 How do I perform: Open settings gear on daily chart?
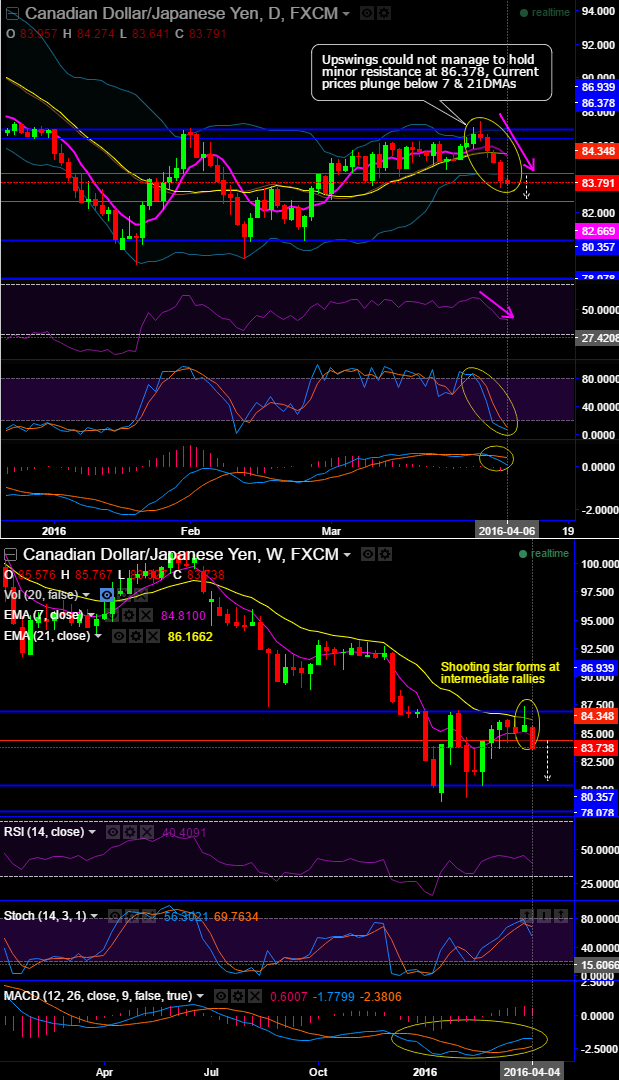383,13
